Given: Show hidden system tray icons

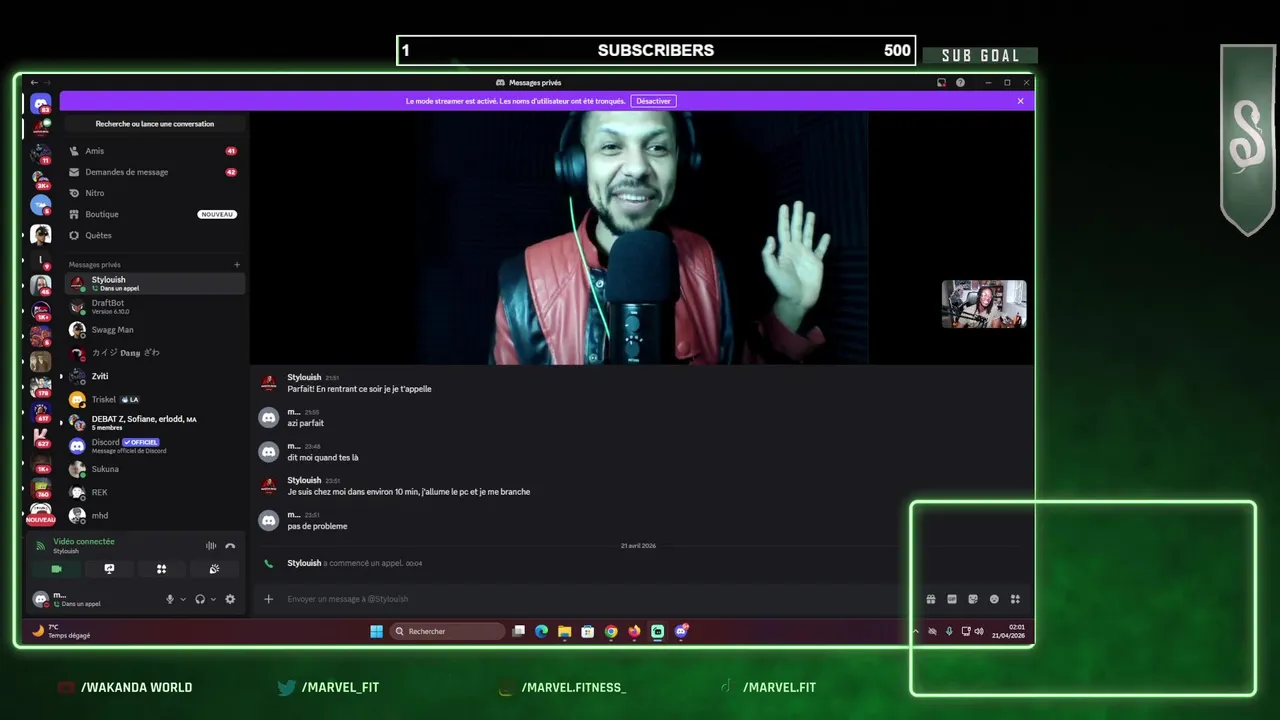Looking at the screenshot, I should pyautogui.click(x=915, y=631).
